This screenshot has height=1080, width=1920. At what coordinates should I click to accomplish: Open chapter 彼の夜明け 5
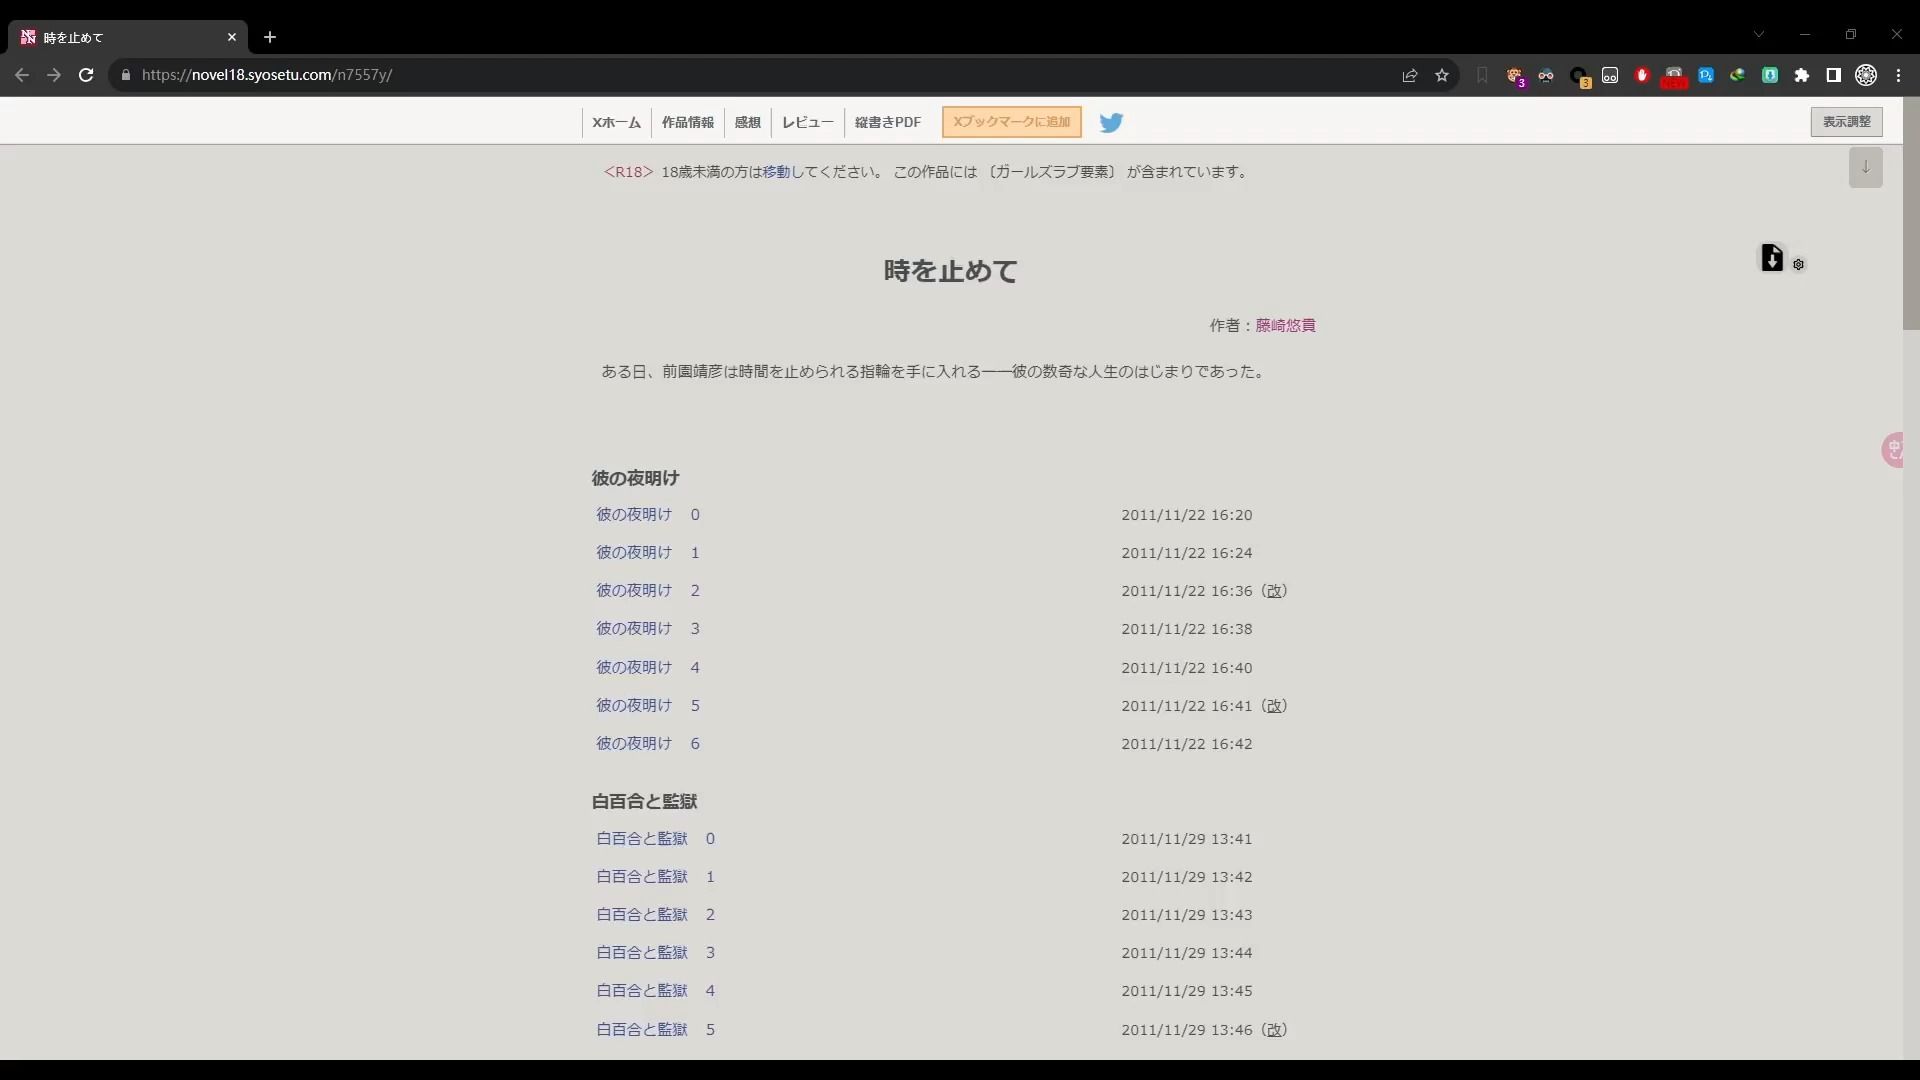point(648,706)
